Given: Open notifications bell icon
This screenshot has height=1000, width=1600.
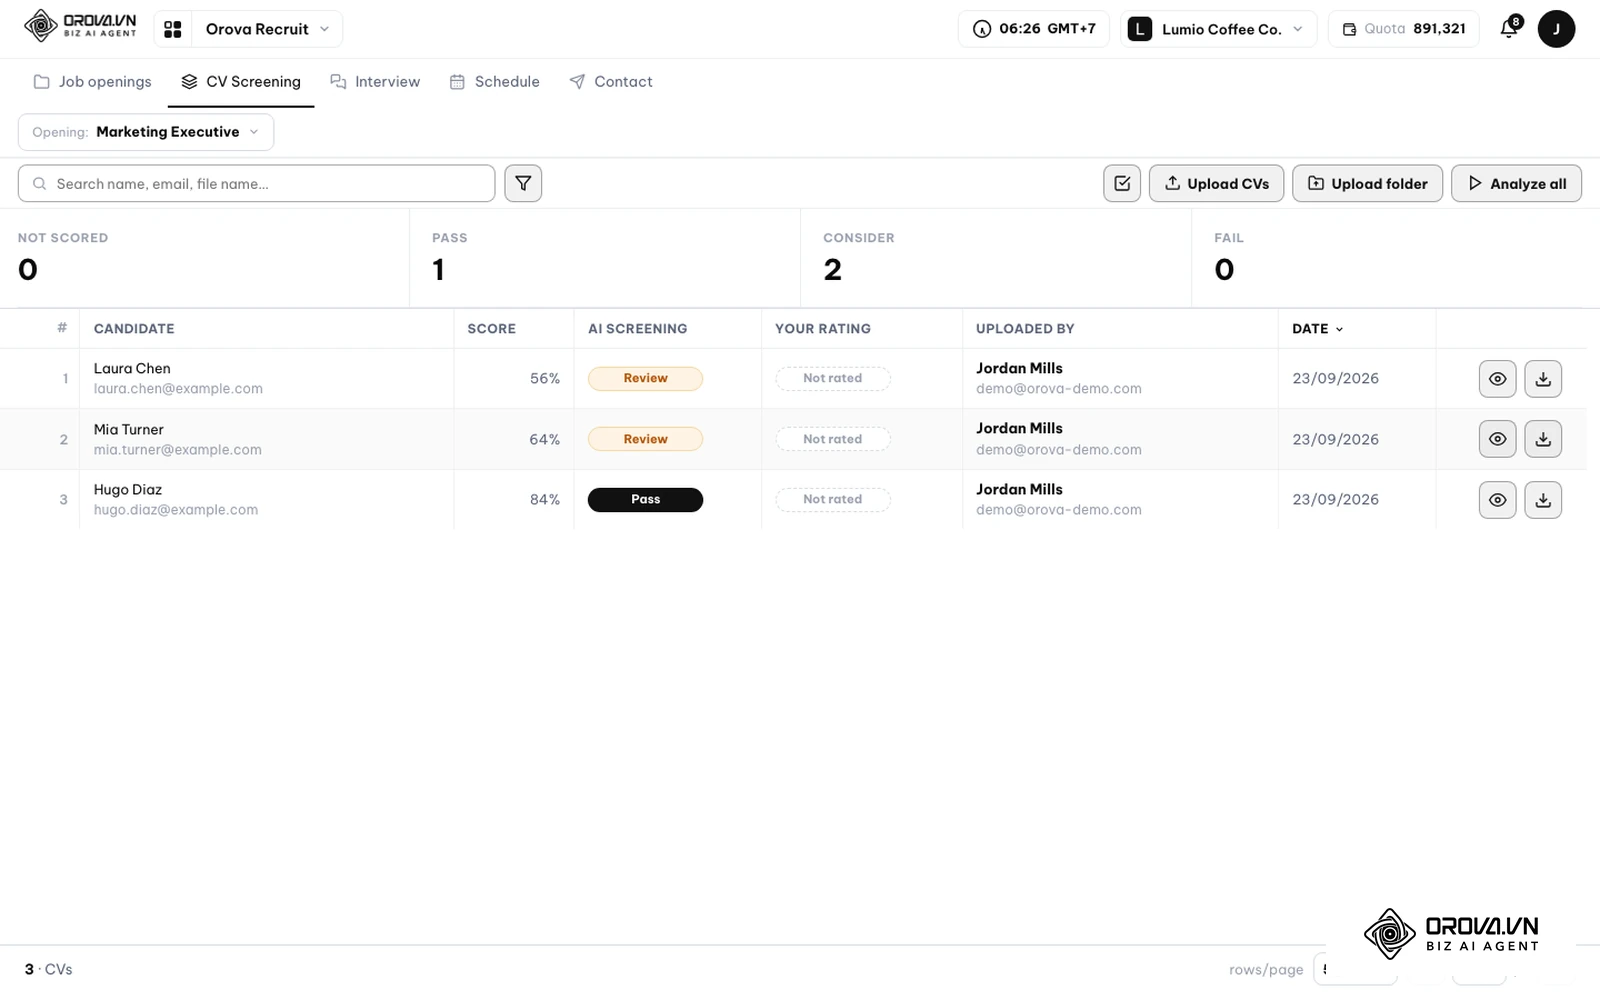Looking at the screenshot, I should click(x=1509, y=28).
